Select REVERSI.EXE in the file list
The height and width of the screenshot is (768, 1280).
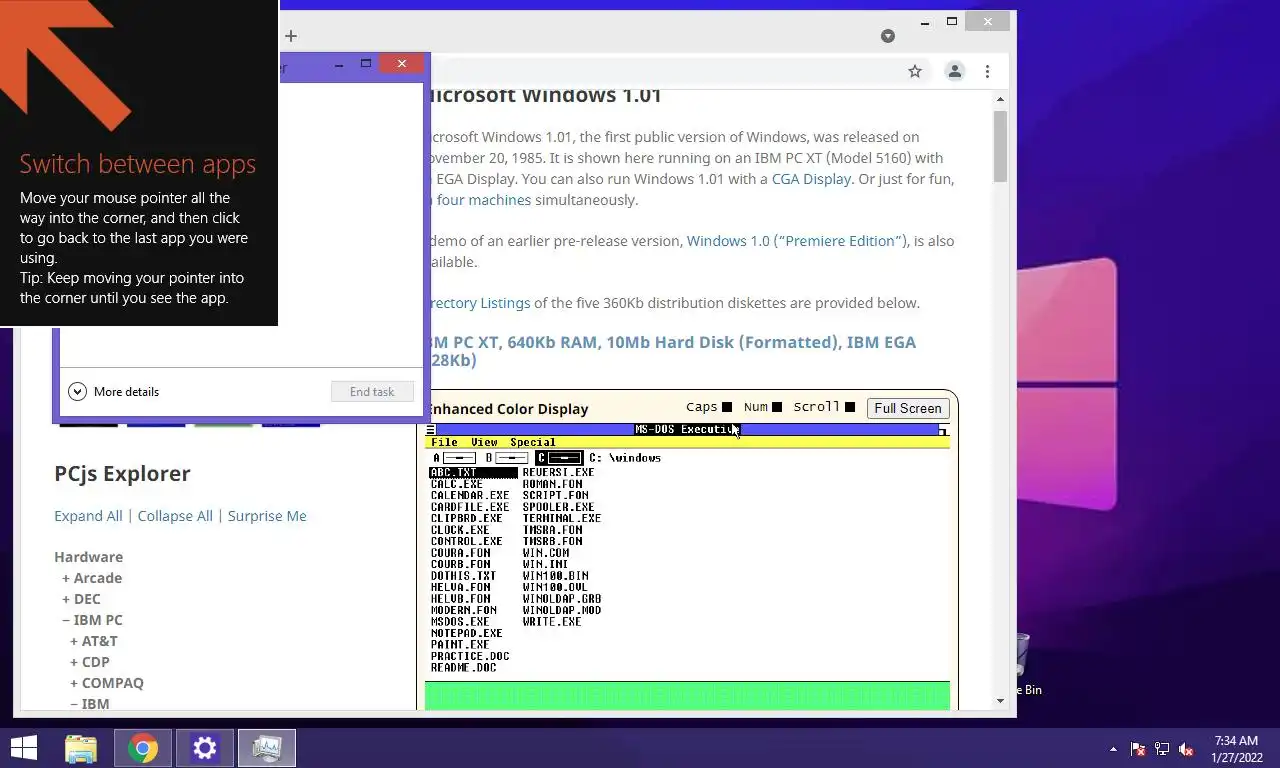[558, 472]
